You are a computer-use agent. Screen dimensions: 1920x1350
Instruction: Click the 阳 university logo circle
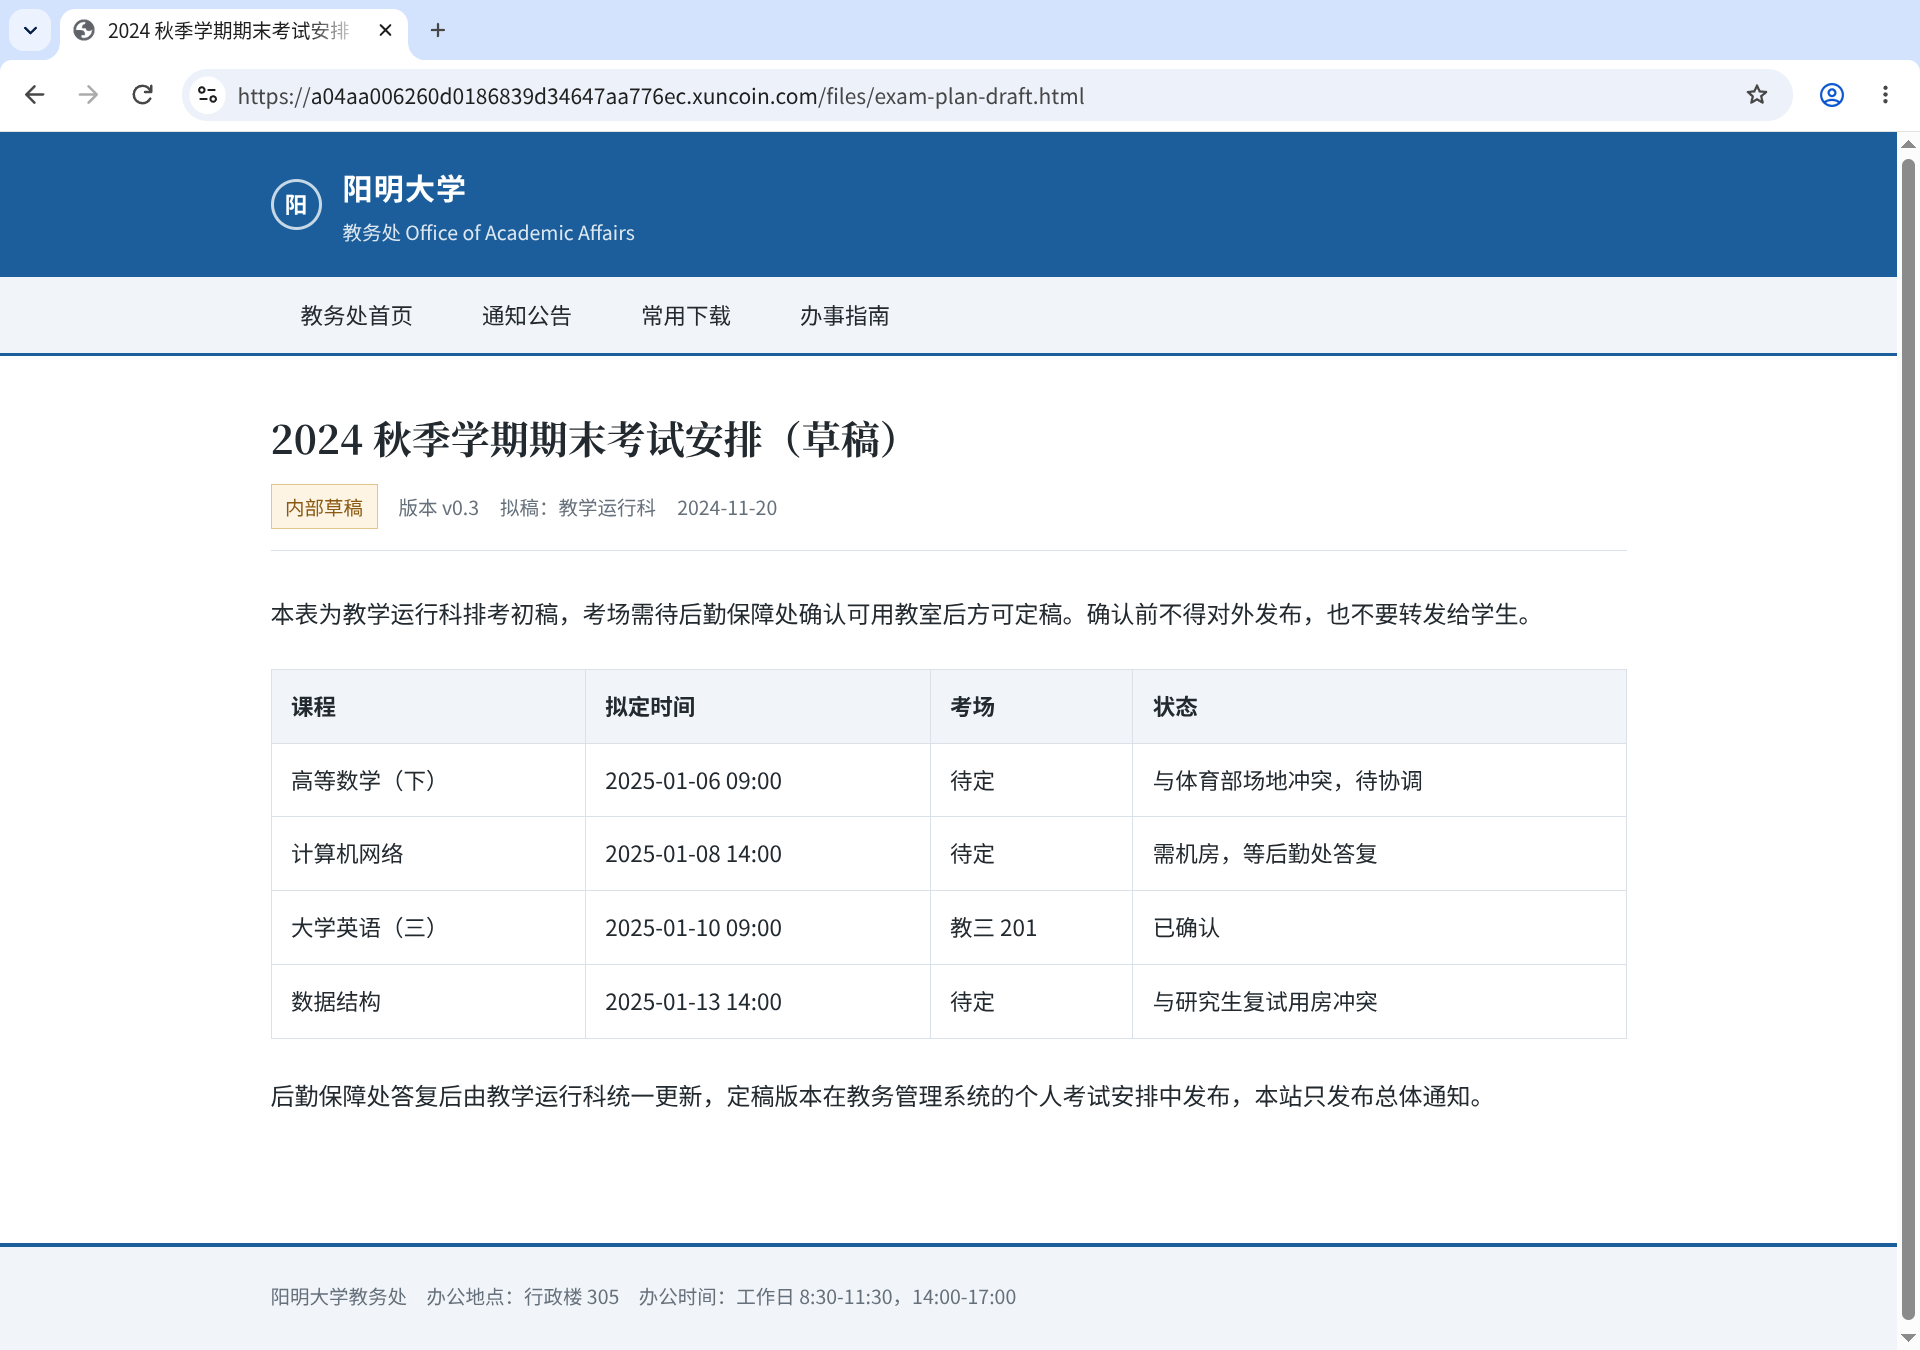point(296,204)
